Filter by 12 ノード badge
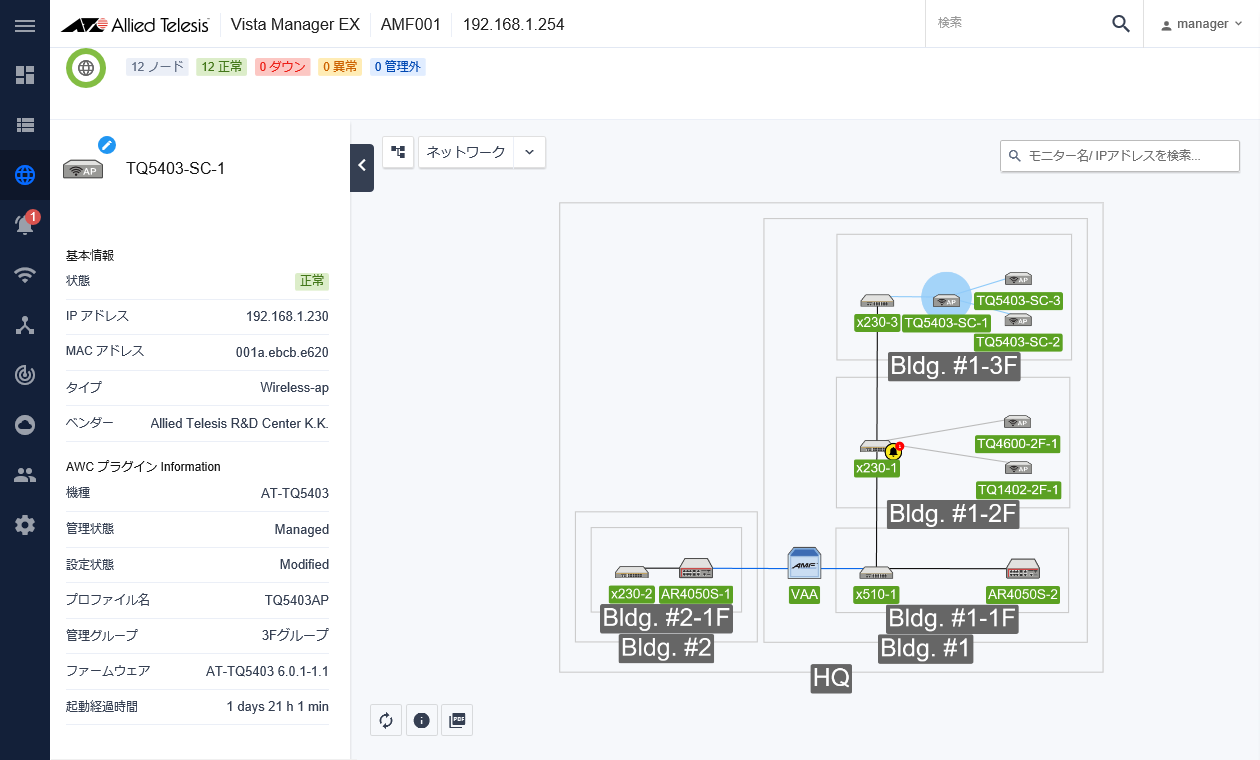Viewport: 1260px width, 760px height. (x=157, y=67)
